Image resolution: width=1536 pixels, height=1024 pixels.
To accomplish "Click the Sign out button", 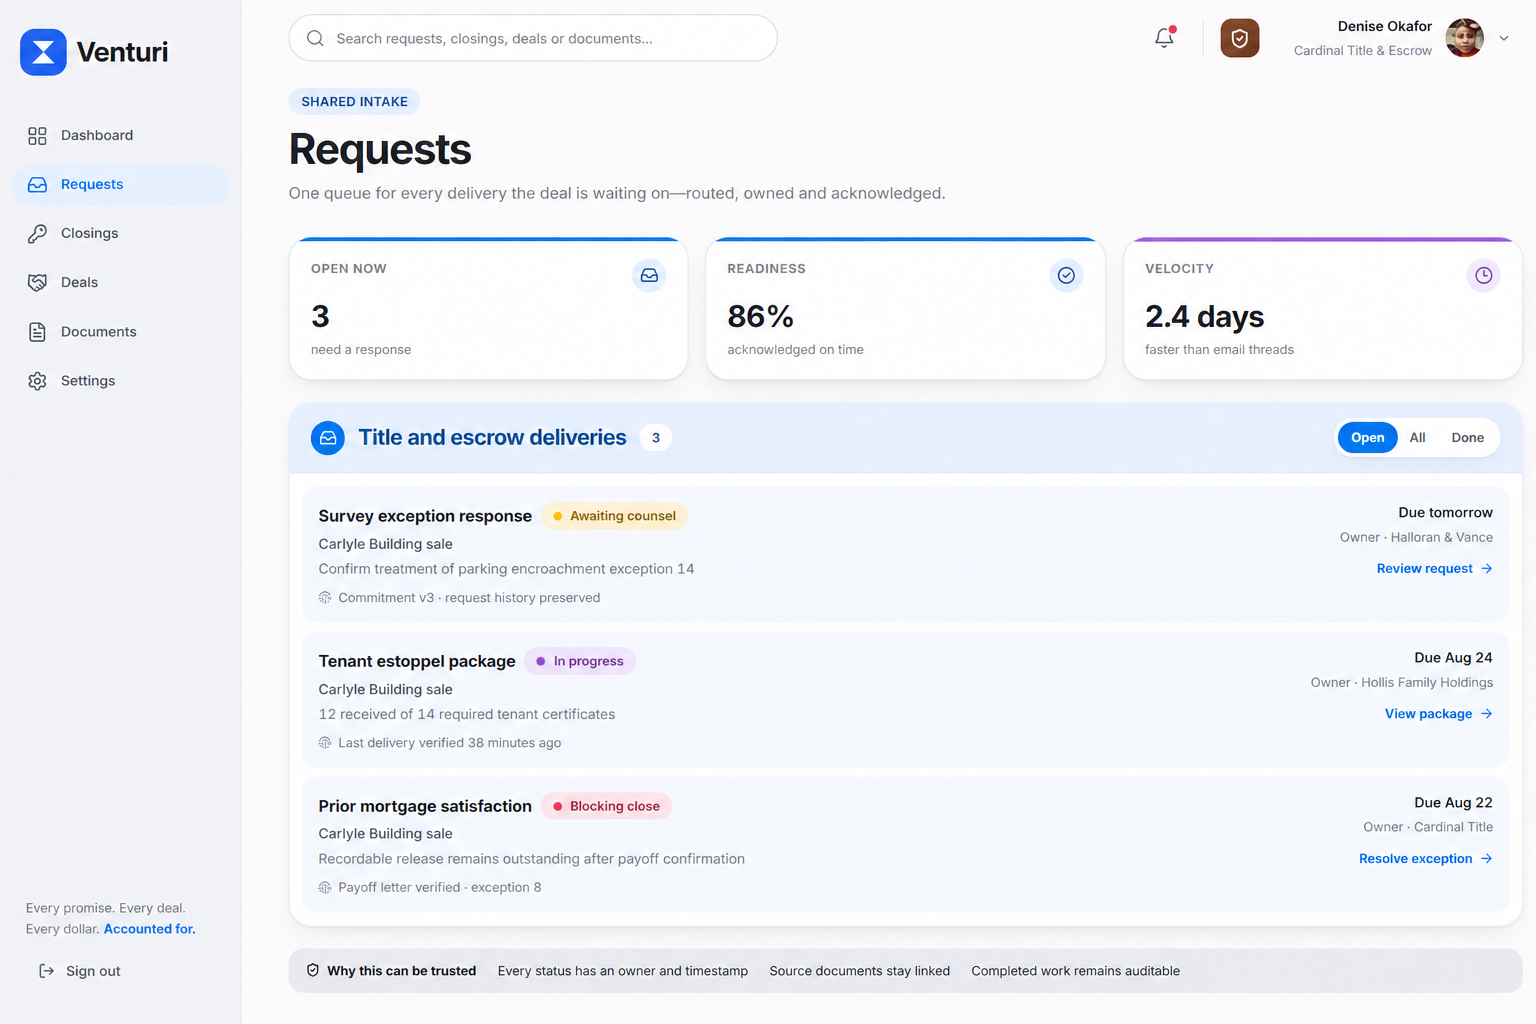I will coord(79,971).
